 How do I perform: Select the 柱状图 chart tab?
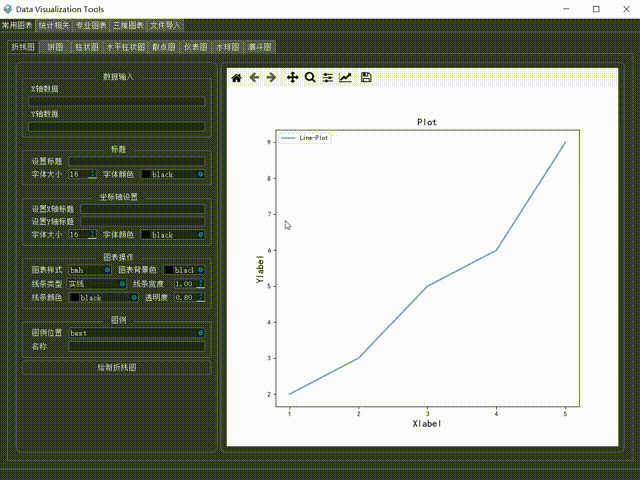pyautogui.click(x=87, y=47)
